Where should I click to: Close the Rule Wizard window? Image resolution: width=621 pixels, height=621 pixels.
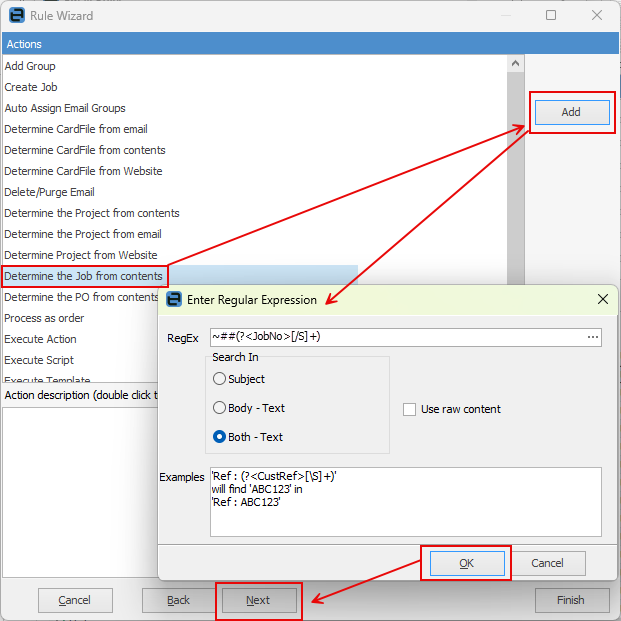pyautogui.click(x=596, y=15)
